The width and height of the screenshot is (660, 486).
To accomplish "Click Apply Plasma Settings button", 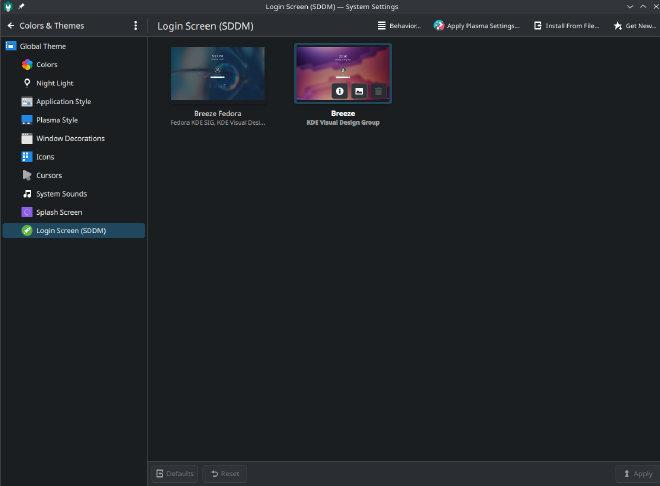I will (x=476, y=26).
